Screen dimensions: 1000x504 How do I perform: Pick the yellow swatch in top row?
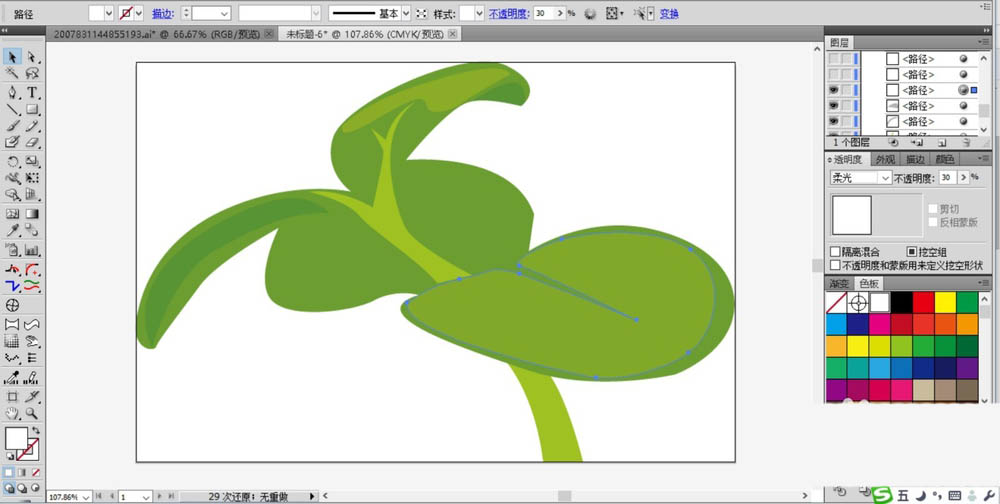(x=945, y=302)
